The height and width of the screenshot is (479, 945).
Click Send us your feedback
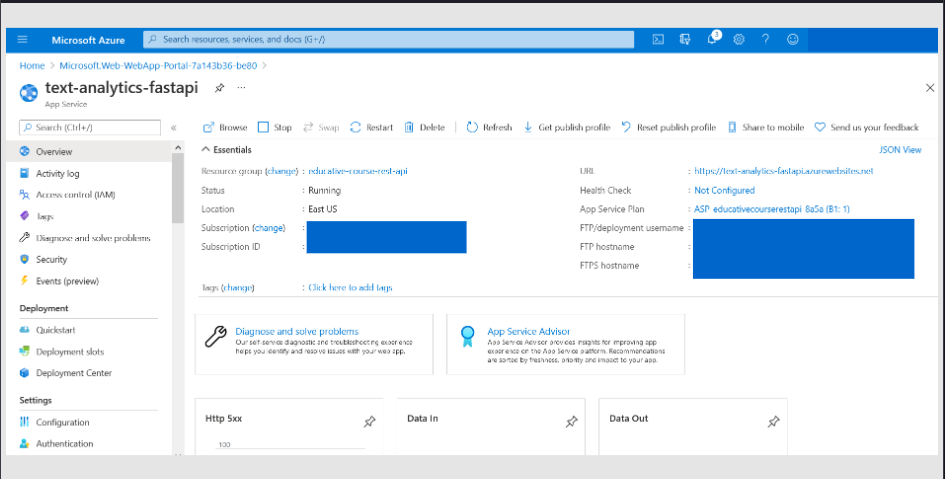[x=867, y=127]
